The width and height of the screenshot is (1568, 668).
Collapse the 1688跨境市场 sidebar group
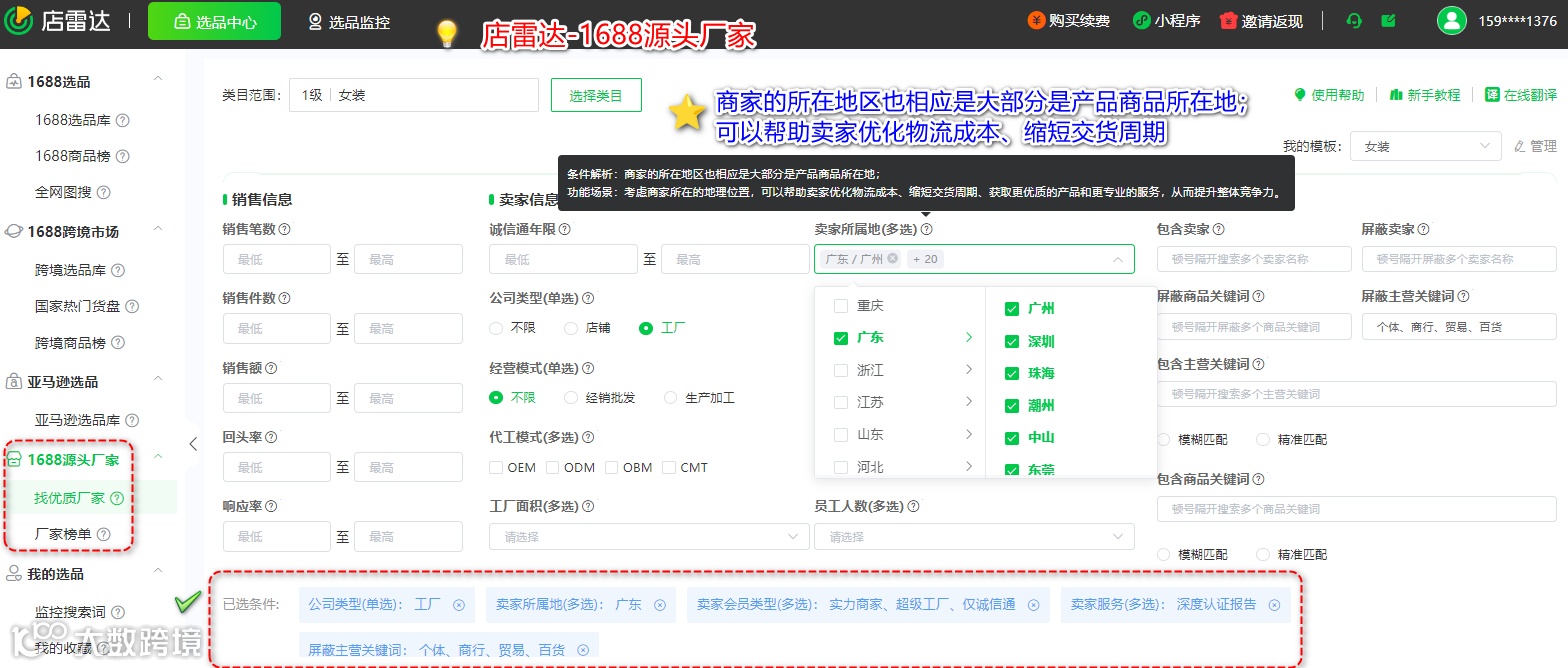click(x=158, y=229)
